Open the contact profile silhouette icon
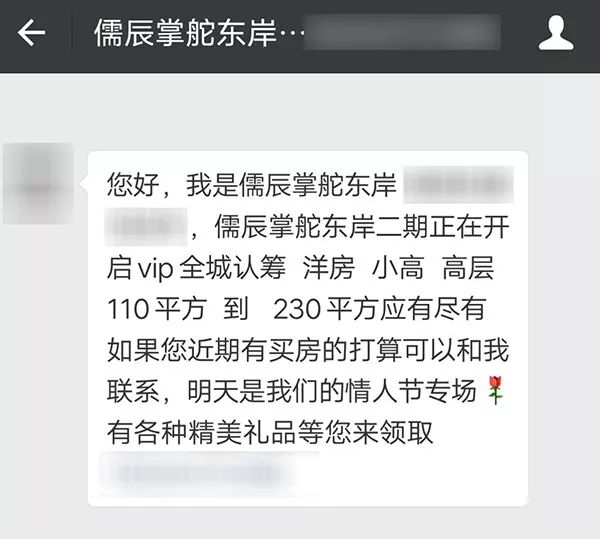 [x=556, y=33]
